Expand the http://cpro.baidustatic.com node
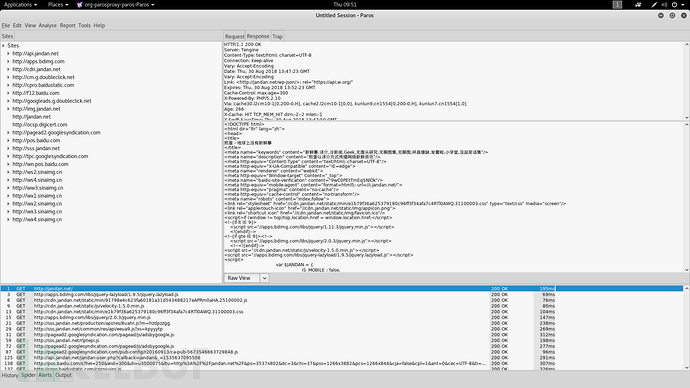The height and width of the screenshot is (388, 690). (8, 85)
